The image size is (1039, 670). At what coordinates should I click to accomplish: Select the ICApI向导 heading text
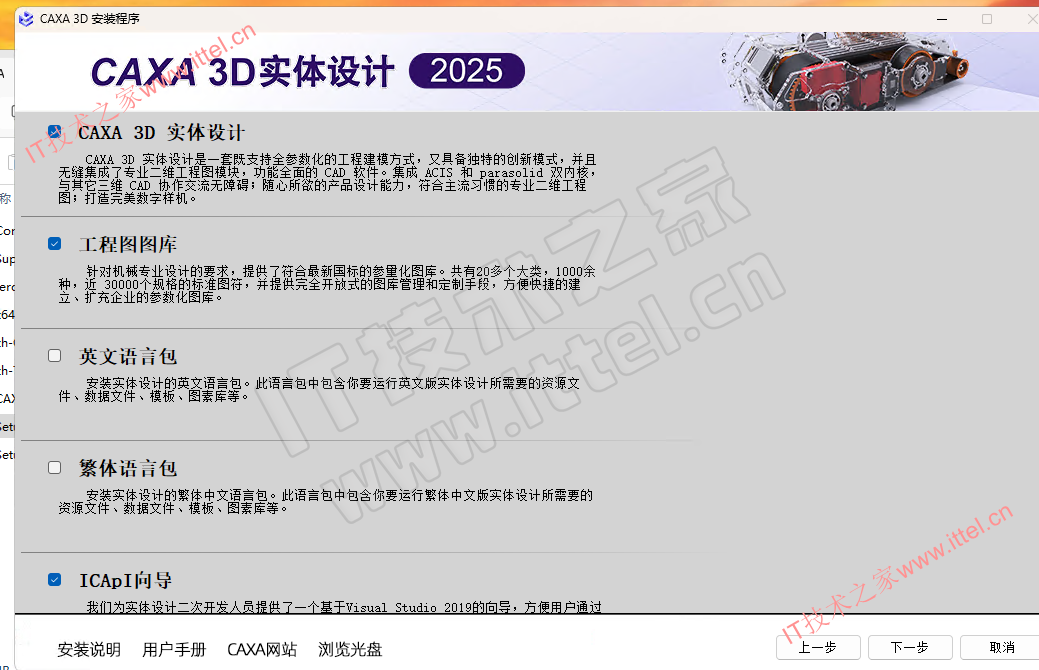[x=125, y=581]
